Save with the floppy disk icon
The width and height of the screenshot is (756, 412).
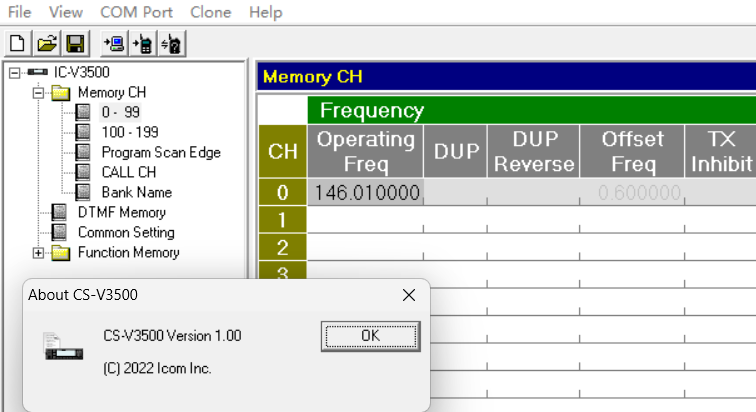(x=73, y=43)
